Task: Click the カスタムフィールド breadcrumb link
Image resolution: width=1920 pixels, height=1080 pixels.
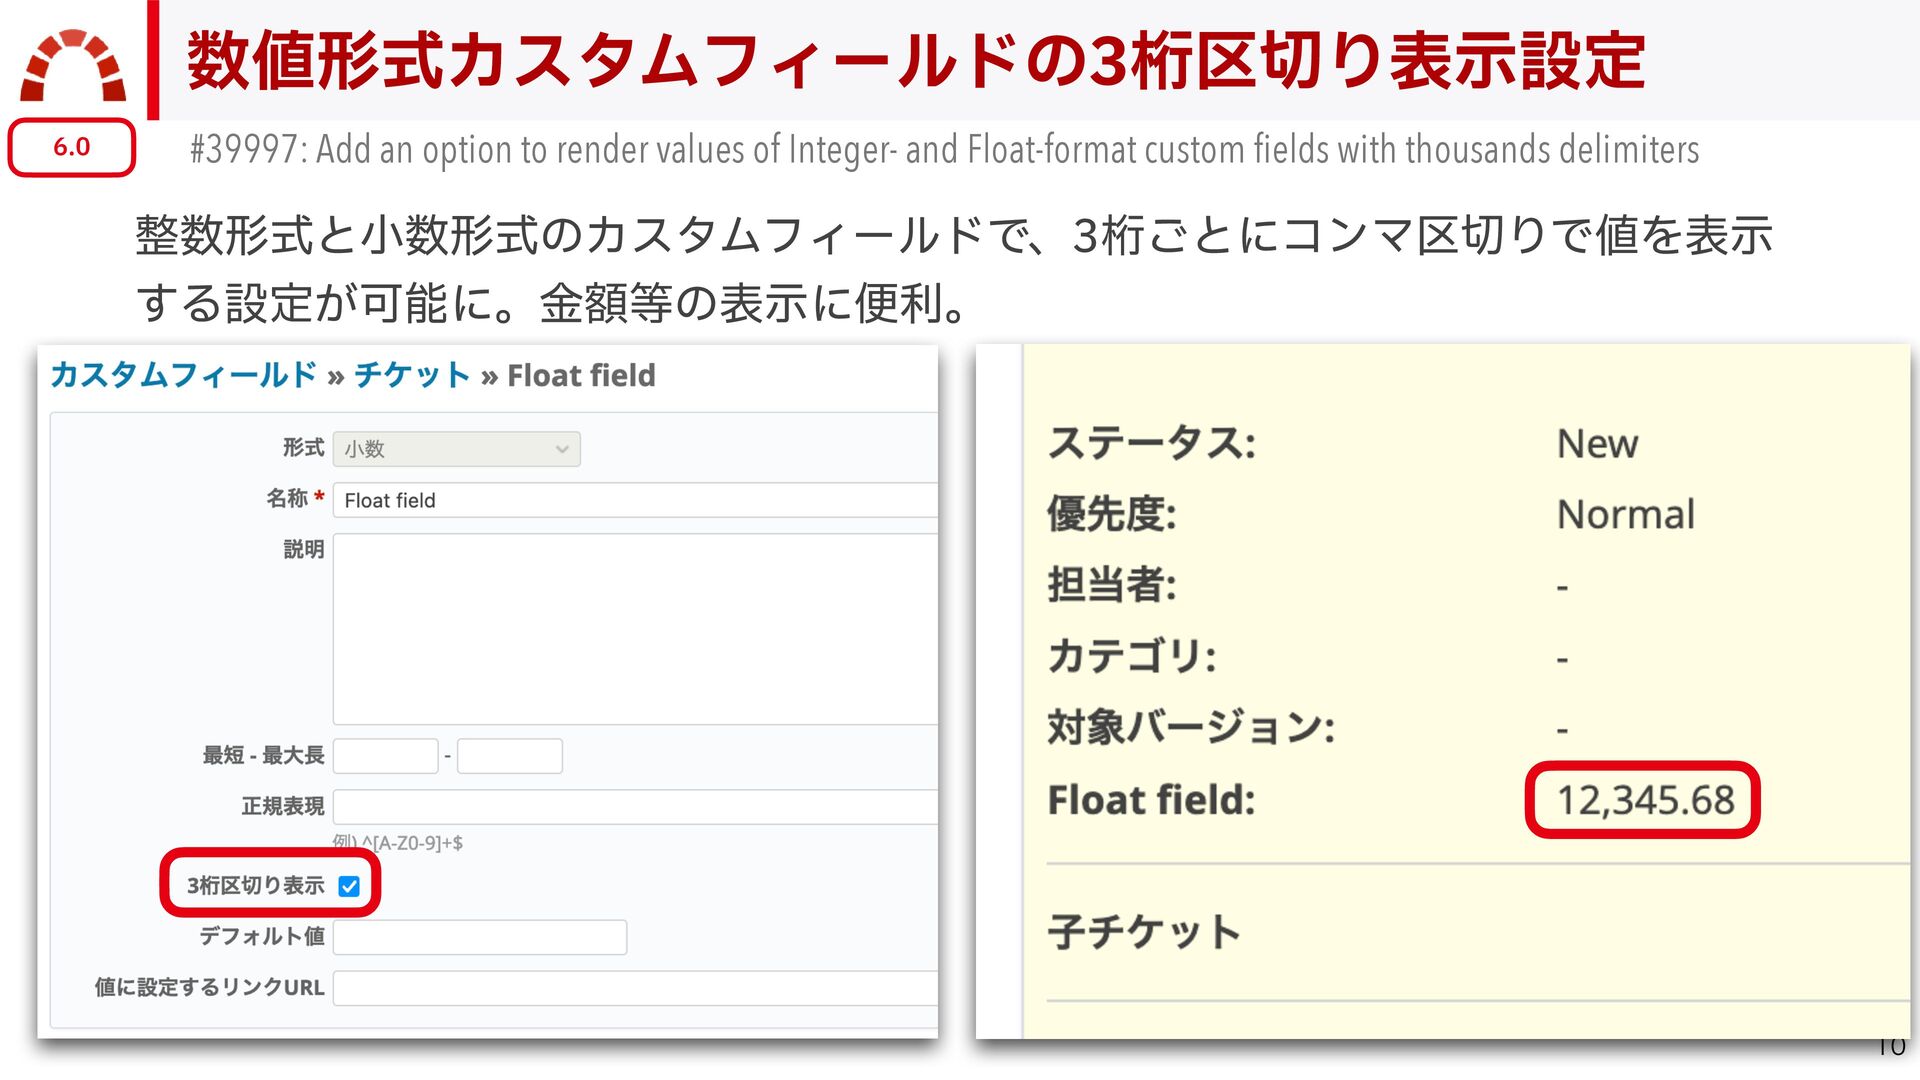Action: pos(183,375)
